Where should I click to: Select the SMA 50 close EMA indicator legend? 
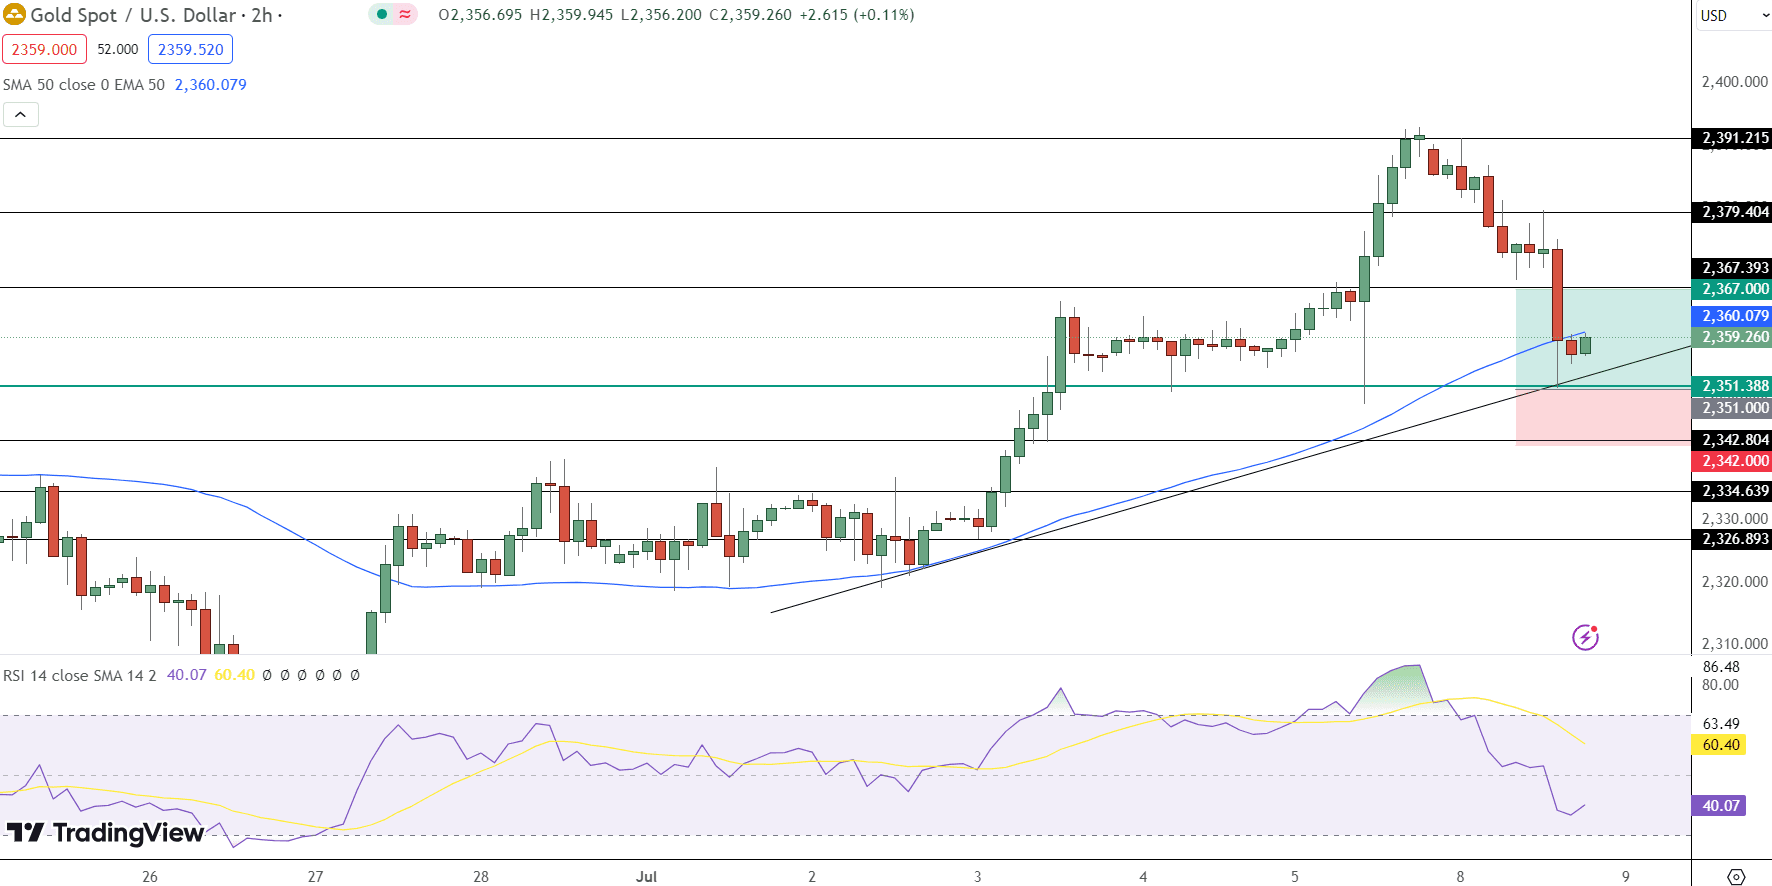pyautogui.click(x=84, y=85)
